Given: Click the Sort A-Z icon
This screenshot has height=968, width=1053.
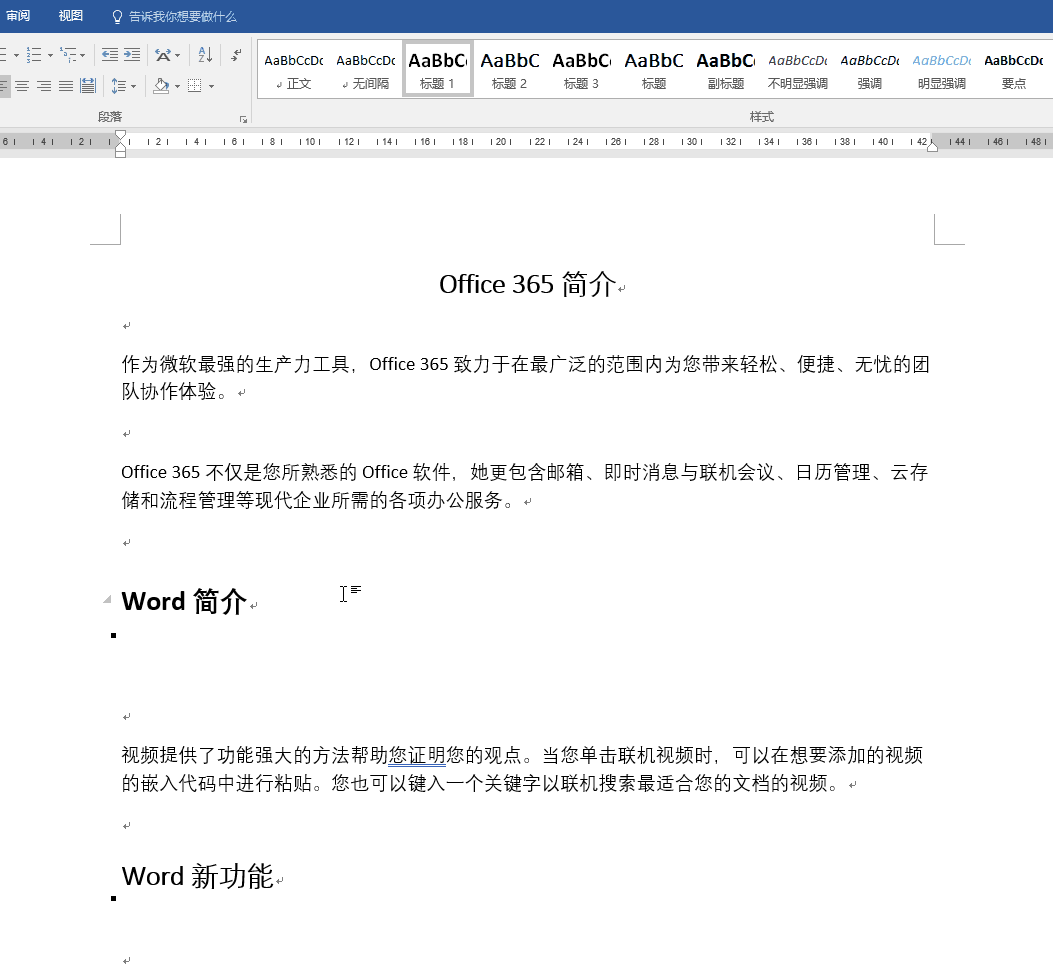Looking at the screenshot, I should point(205,54).
